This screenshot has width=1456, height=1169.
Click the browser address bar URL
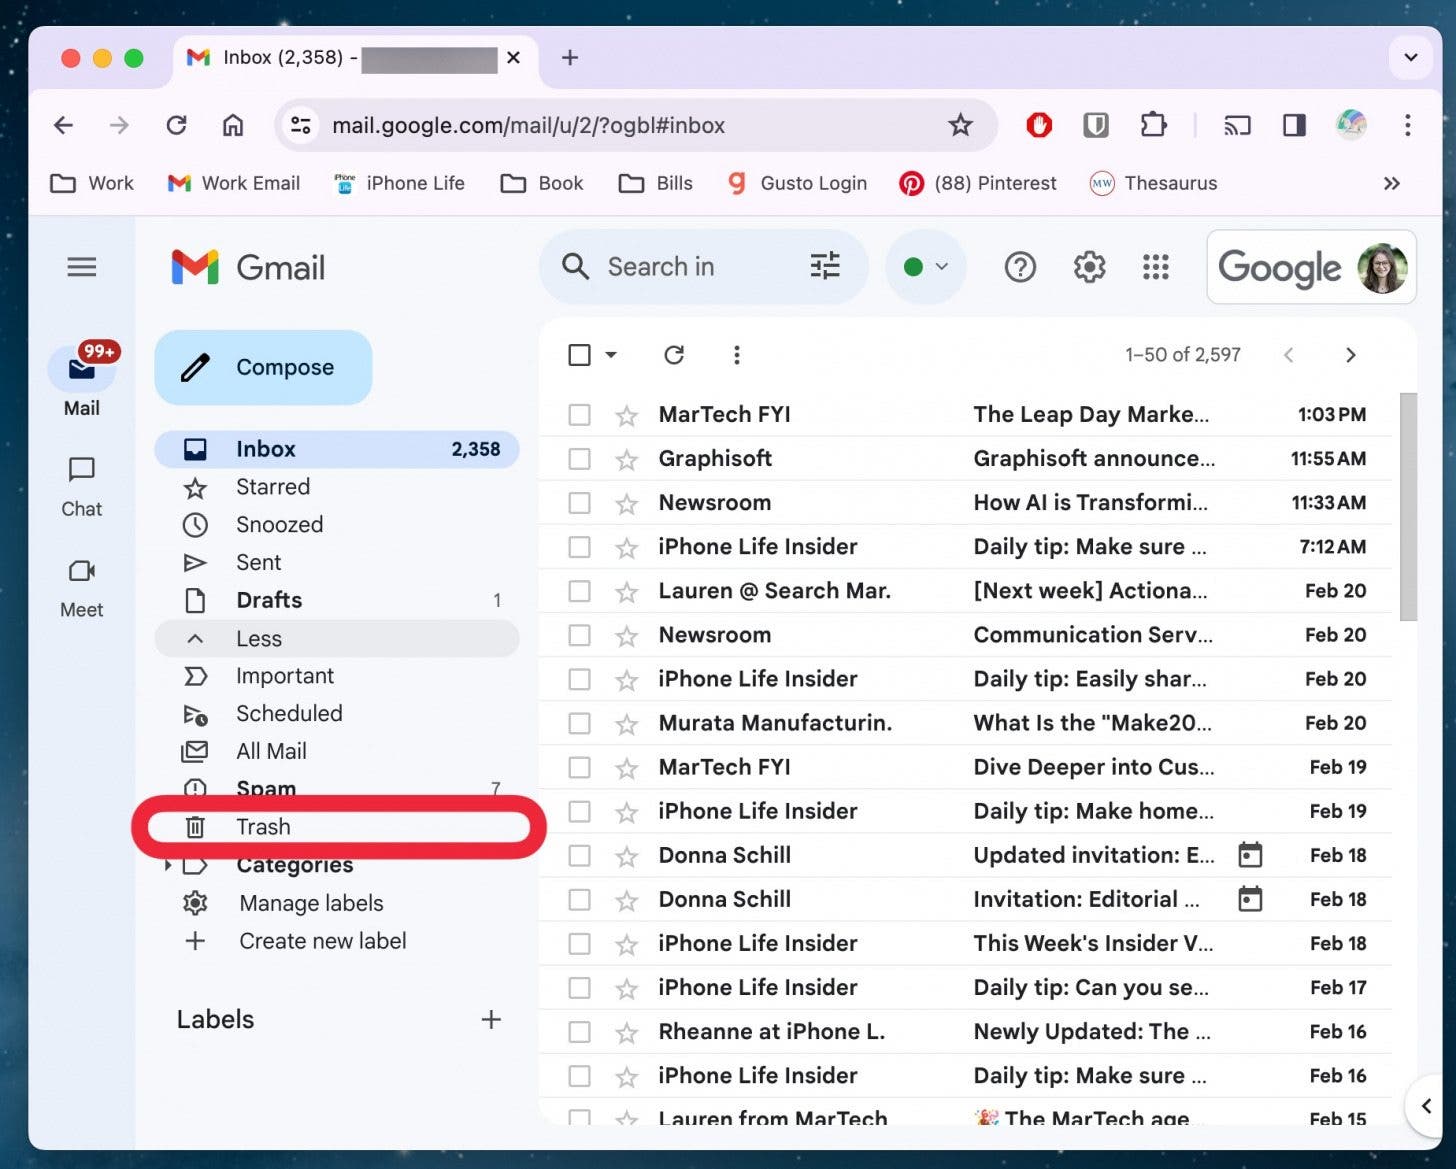click(x=528, y=125)
